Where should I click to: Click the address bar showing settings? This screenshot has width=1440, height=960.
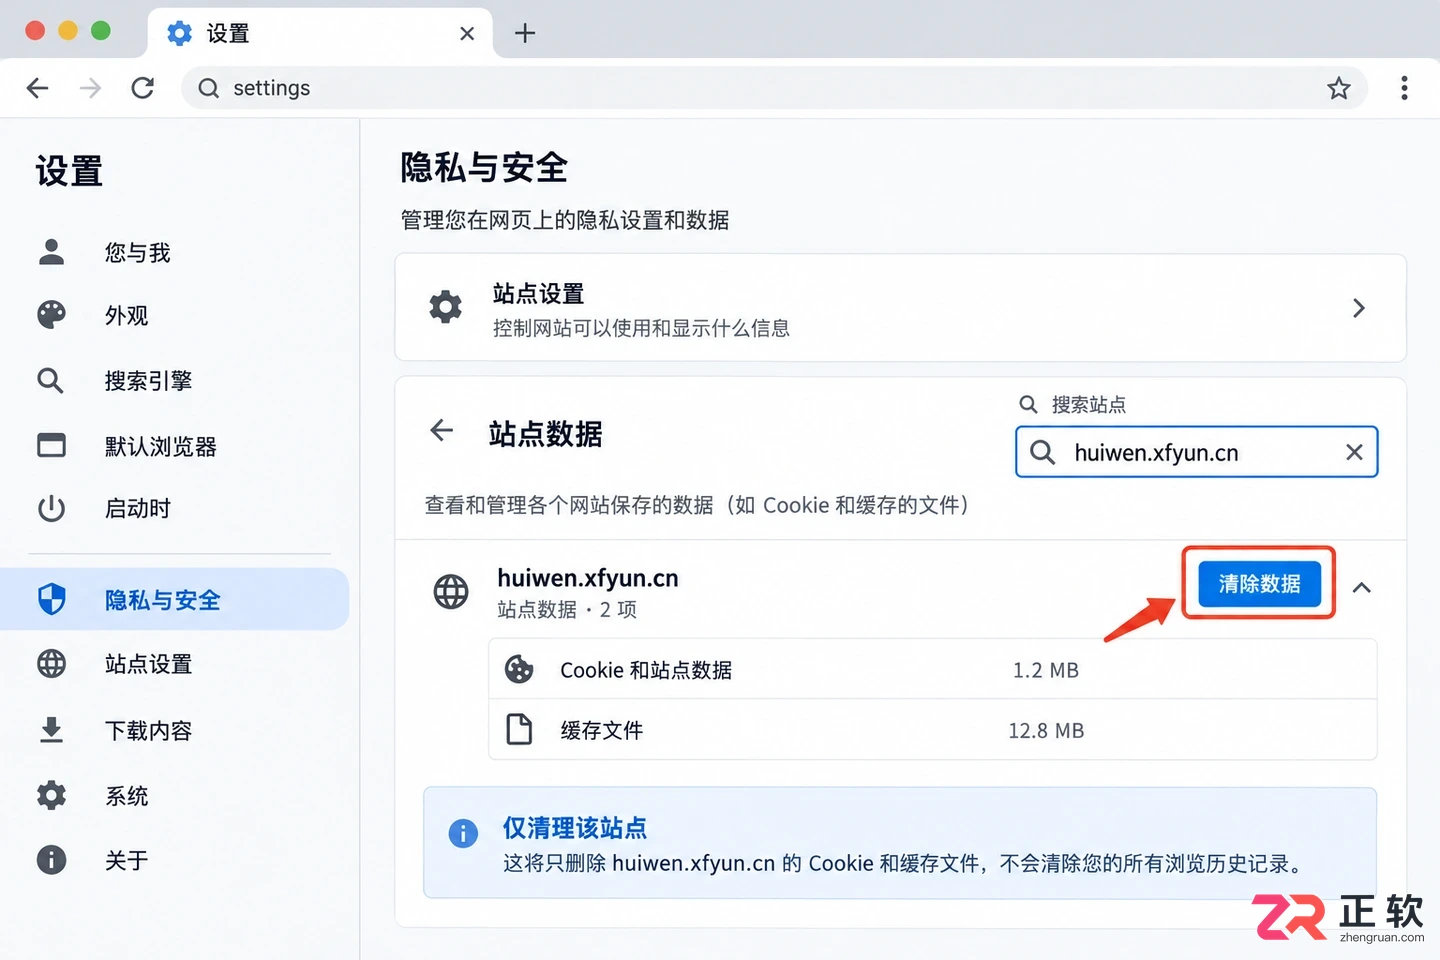click(774, 88)
